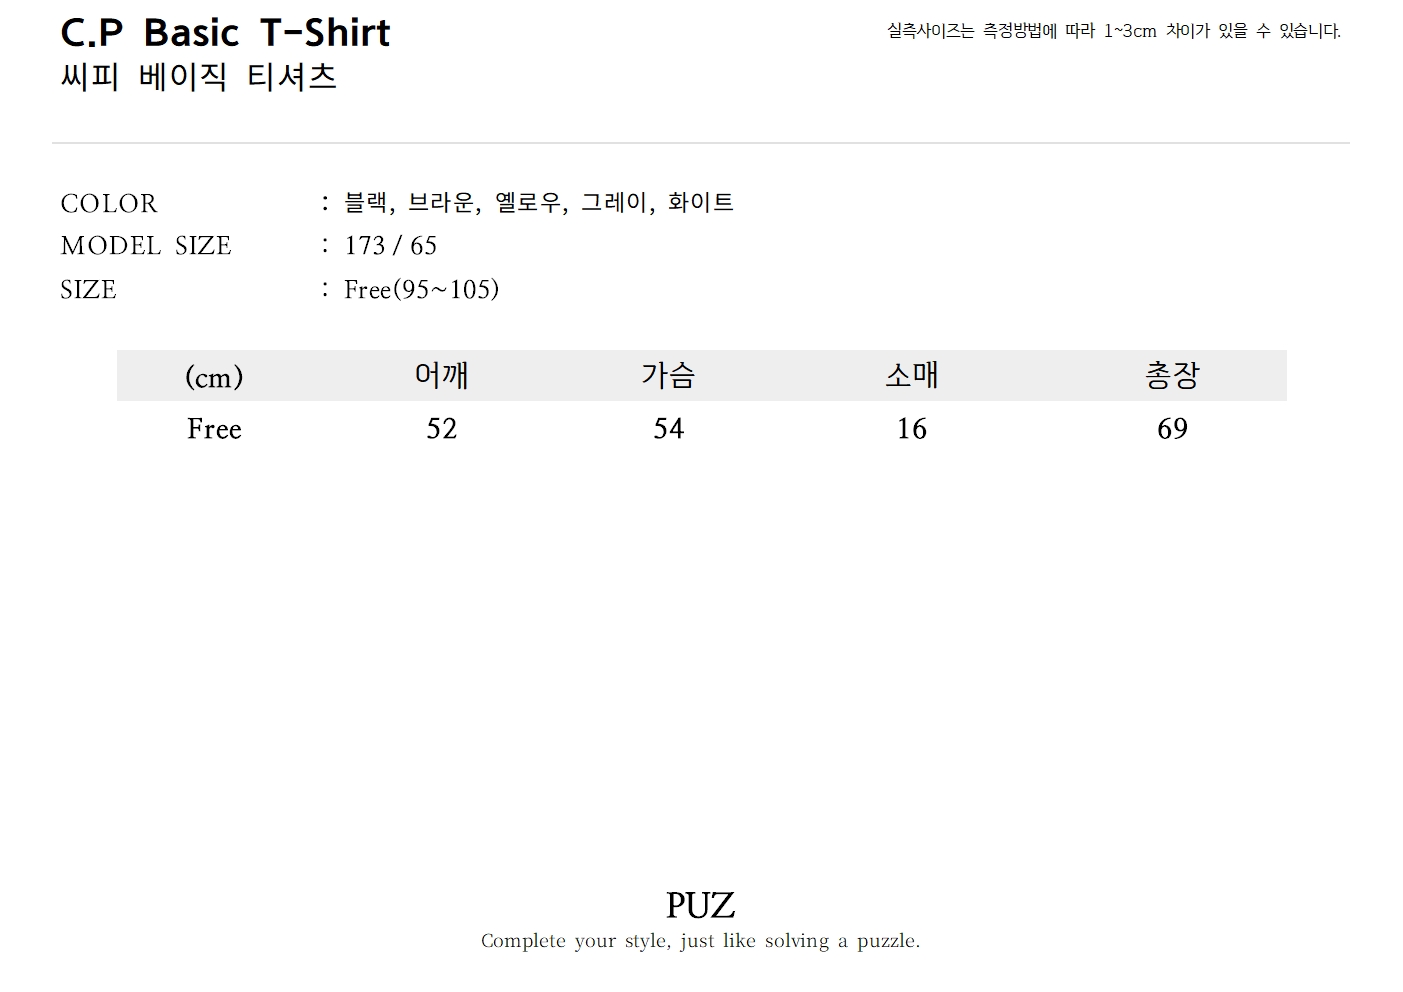Click the 소매 column header
The height and width of the screenshot is (992, 1403).
point(911,376)
